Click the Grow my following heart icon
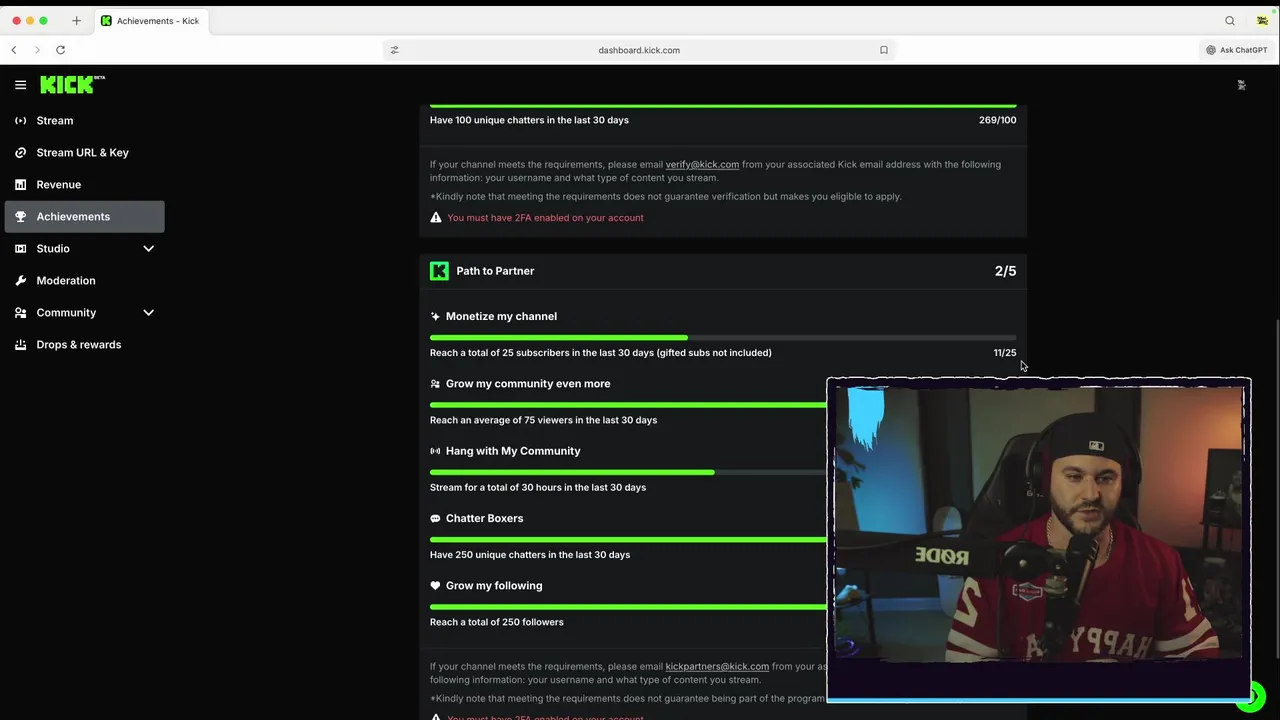1280x720 pixels. [x=435, y=586]
